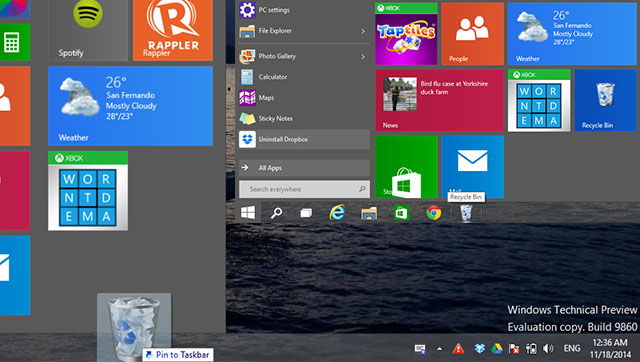Select Uninstall Dropbox in Start menu
This screenshot has width=640, height=362.
[x=304, y=139]
